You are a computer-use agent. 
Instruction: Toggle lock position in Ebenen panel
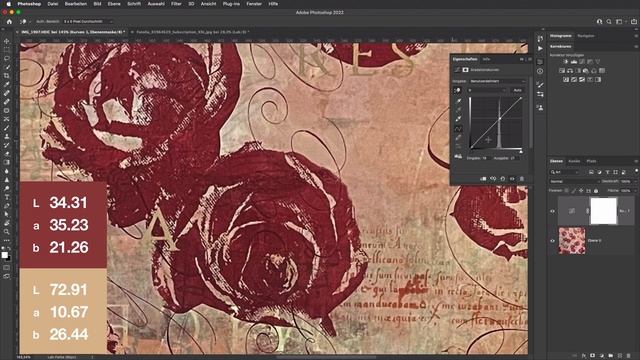581,191
